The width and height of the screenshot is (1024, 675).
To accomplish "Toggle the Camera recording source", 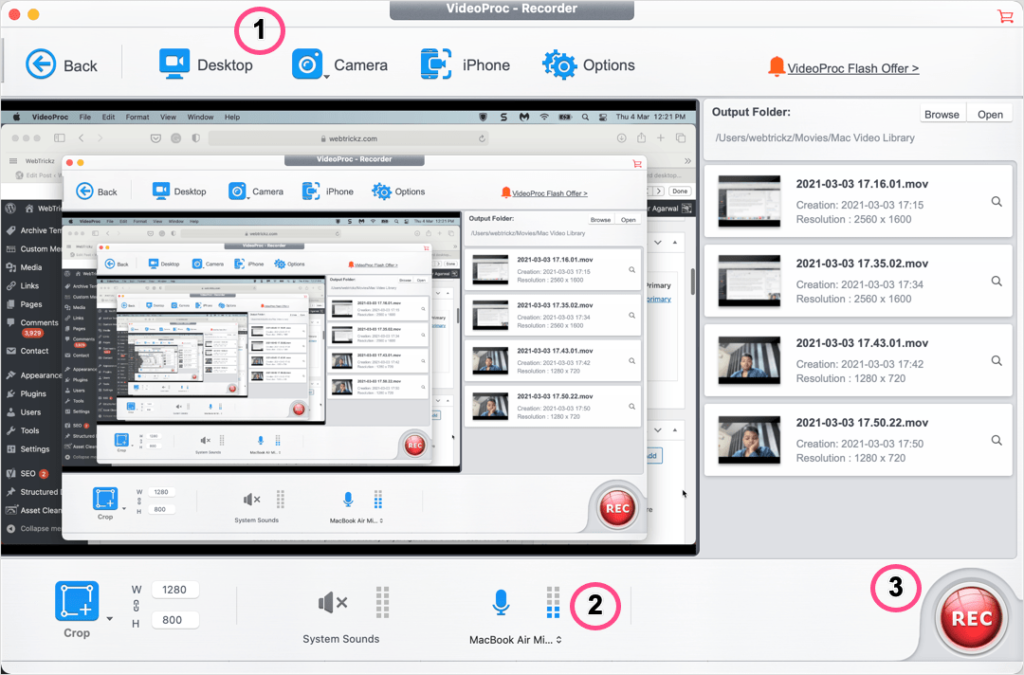I will point(307,63).
